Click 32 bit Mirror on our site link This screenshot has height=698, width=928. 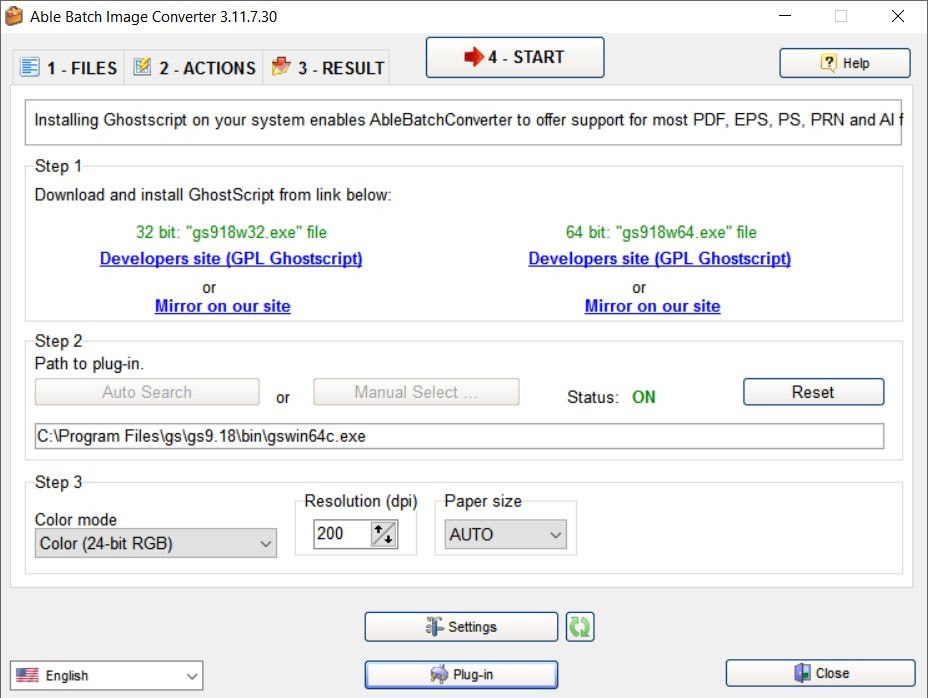tap(222, 306)
